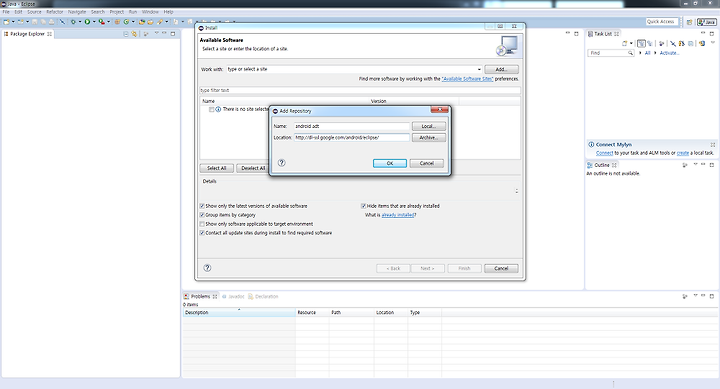Screen dimensions: 720x389
Task: Click the Scheduled icon in Task List
Action: click(x=650, y=43)
